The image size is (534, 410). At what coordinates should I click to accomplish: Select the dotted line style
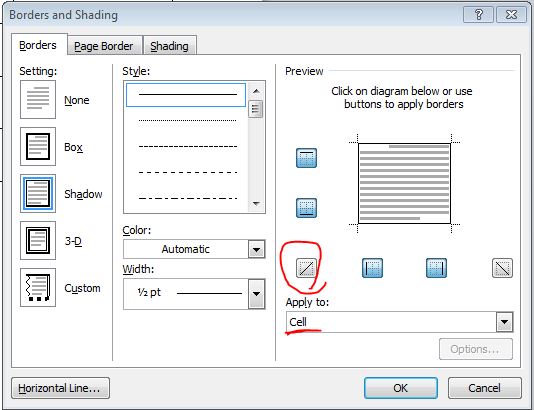coord(187,120)
